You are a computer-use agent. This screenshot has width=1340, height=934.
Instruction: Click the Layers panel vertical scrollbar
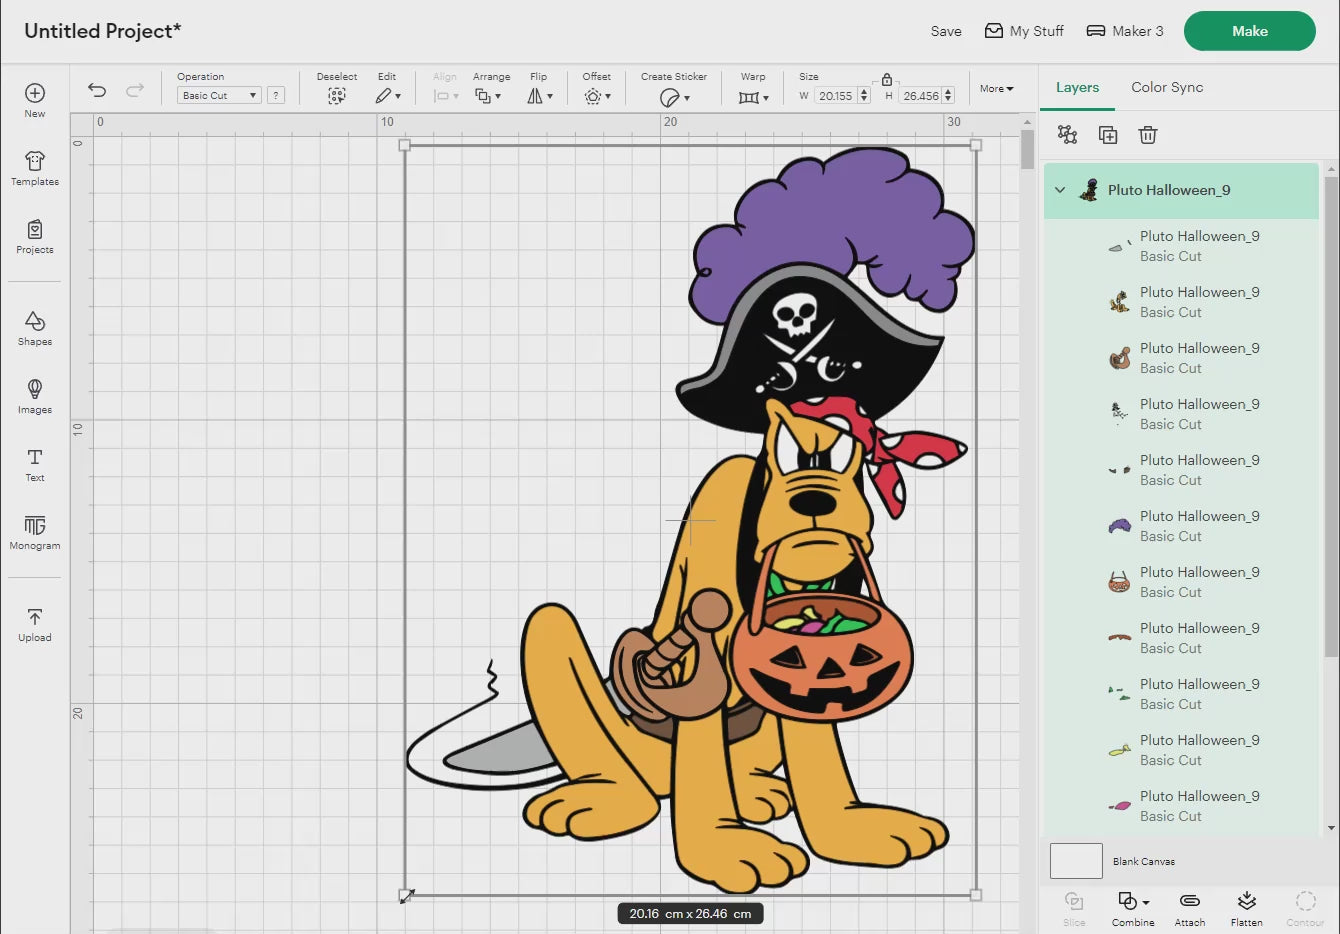coord(1331,418)
